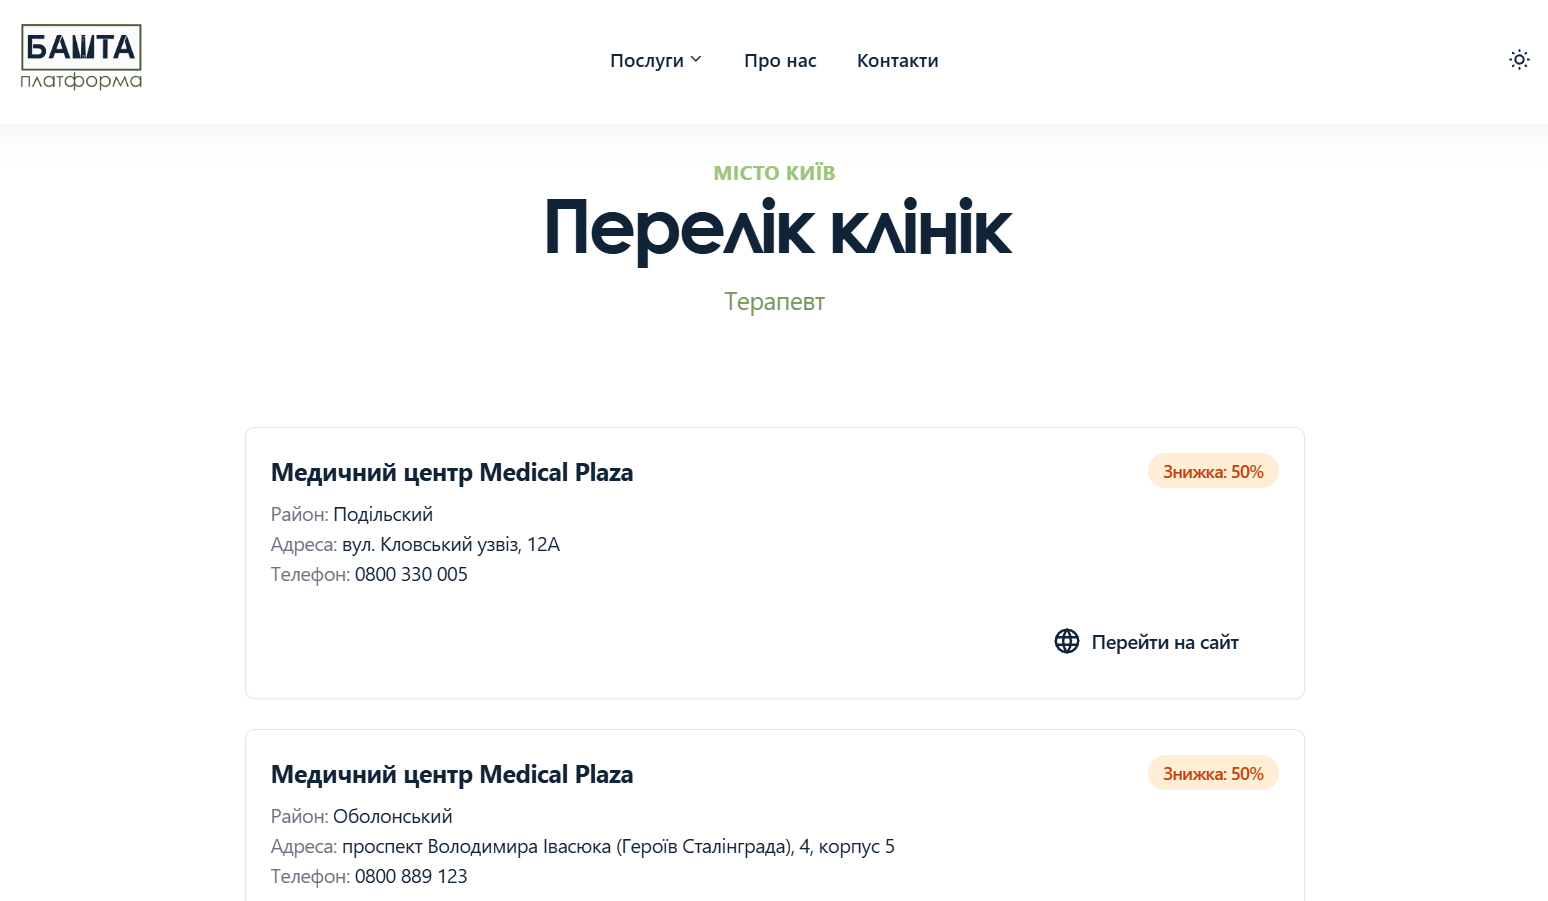Toggle the light/dark theme sun icon
Image resolution: width=1548 pixels, height=901 pixels.
tap(1519, 60)
